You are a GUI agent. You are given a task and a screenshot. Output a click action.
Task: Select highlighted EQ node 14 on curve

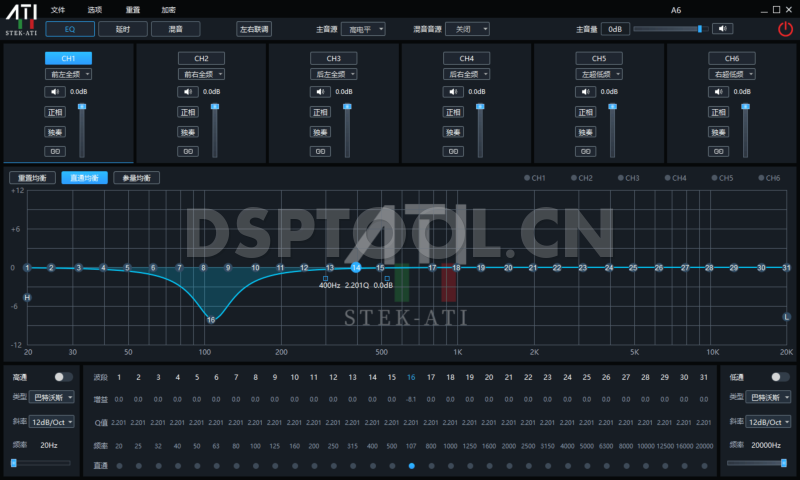pos(356,267)
